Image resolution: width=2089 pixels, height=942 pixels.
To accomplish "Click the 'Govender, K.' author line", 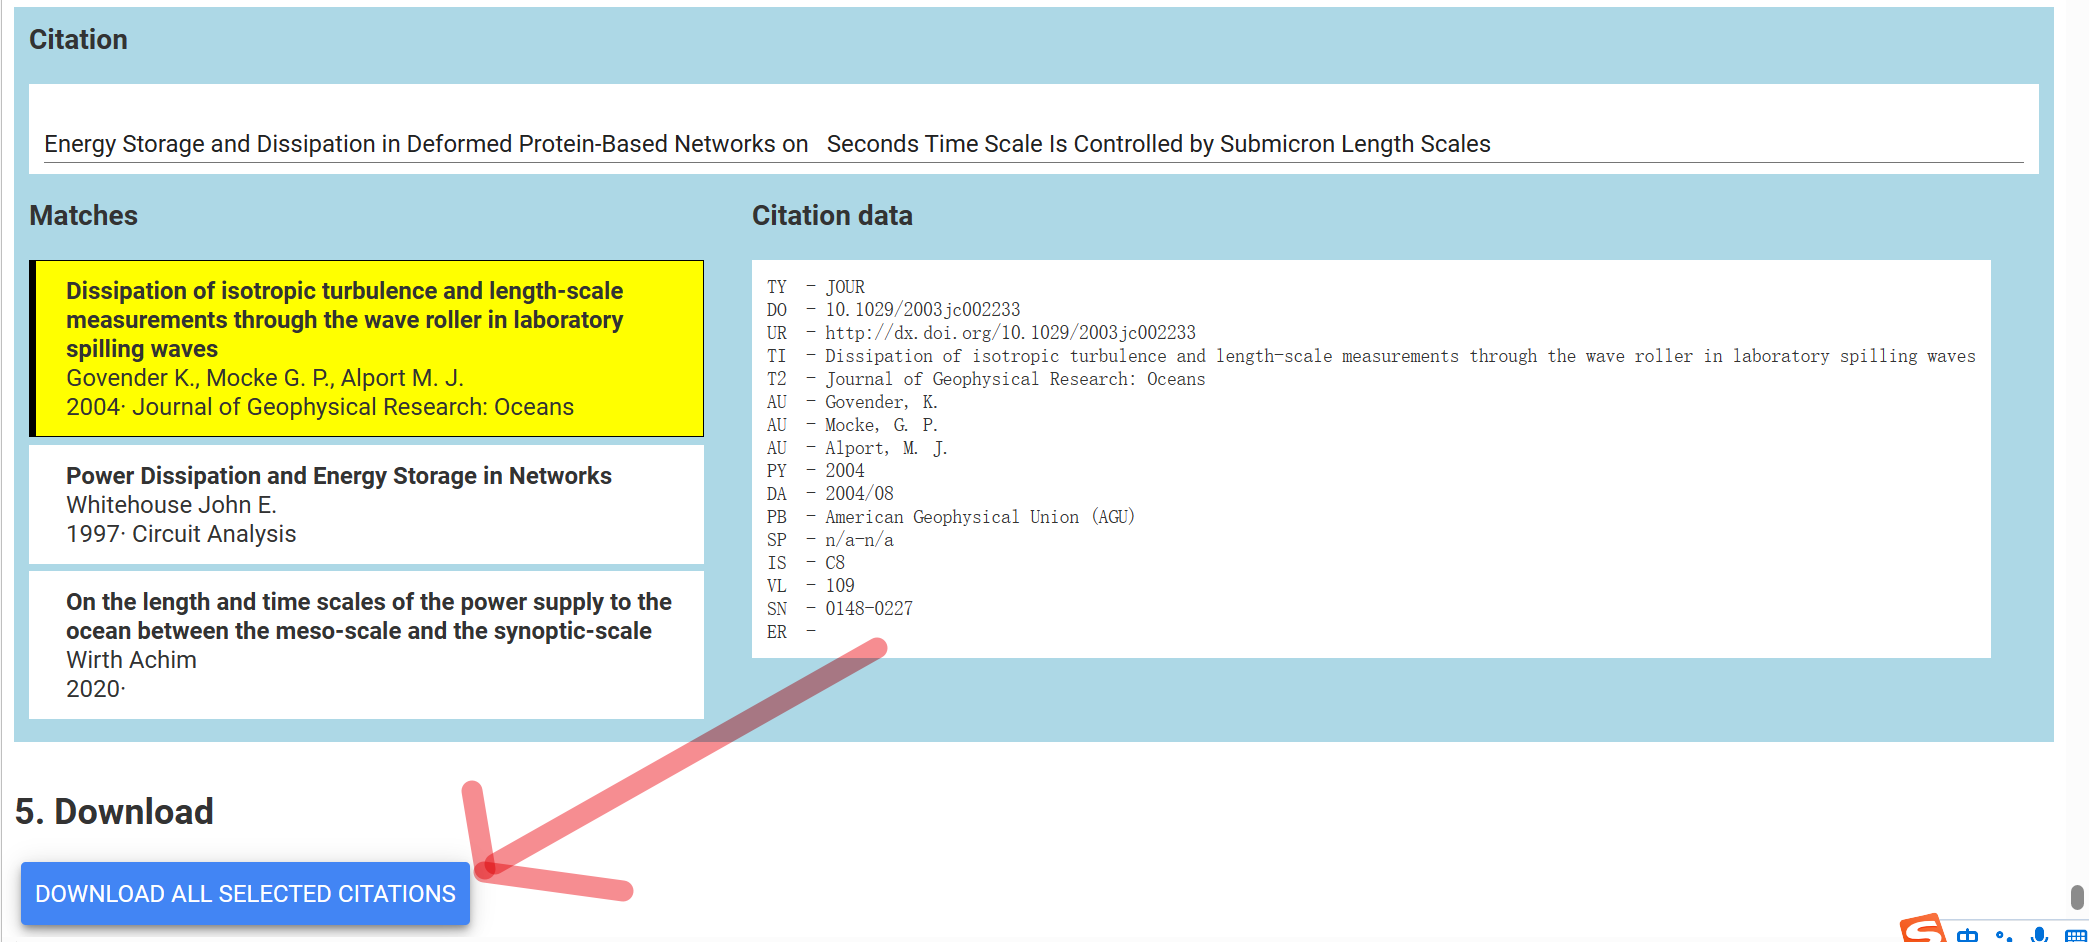I will pyautogui.click(x=852, y=401).
